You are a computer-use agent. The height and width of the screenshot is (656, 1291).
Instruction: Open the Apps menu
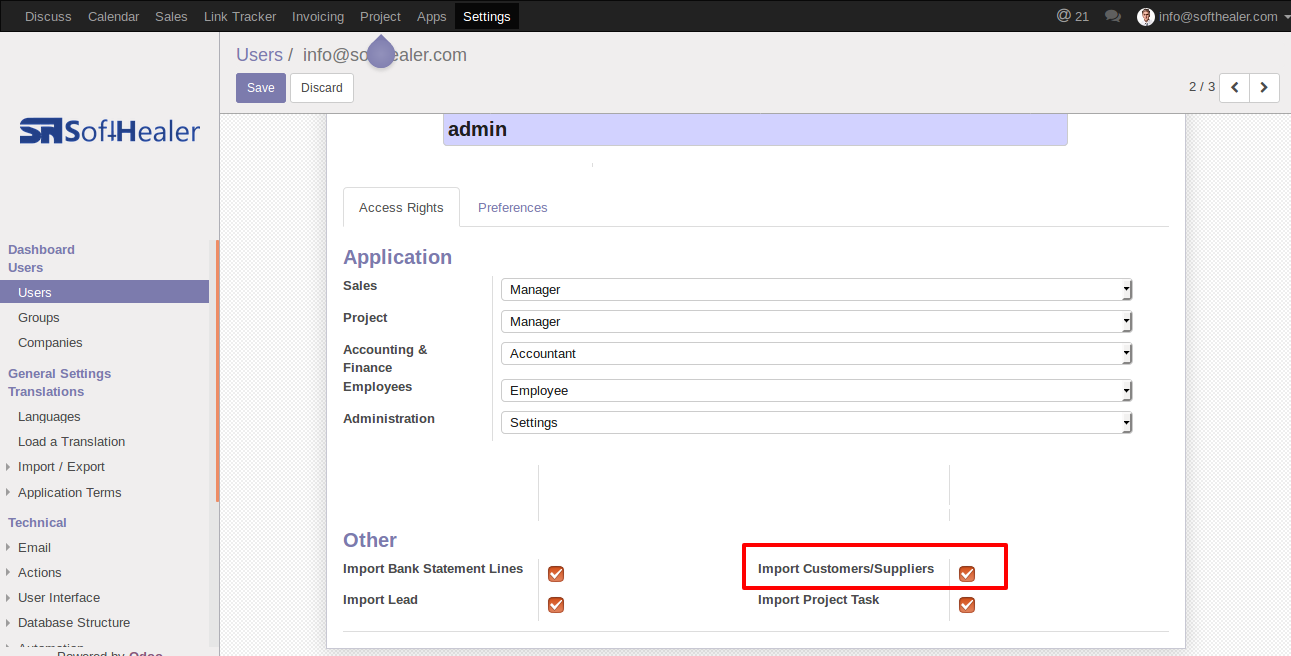click(x=432, y=16)
